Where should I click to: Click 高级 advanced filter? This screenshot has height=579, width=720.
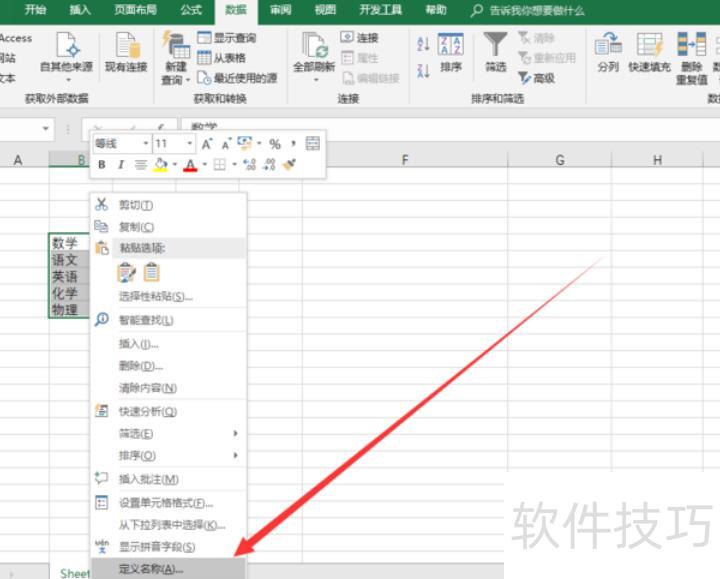tap(536, 78)
